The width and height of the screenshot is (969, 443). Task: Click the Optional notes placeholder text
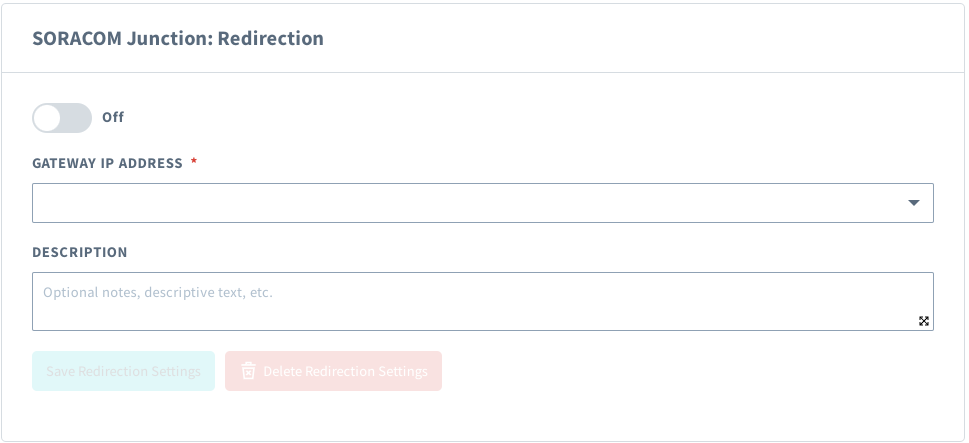[x=158, y=293]
